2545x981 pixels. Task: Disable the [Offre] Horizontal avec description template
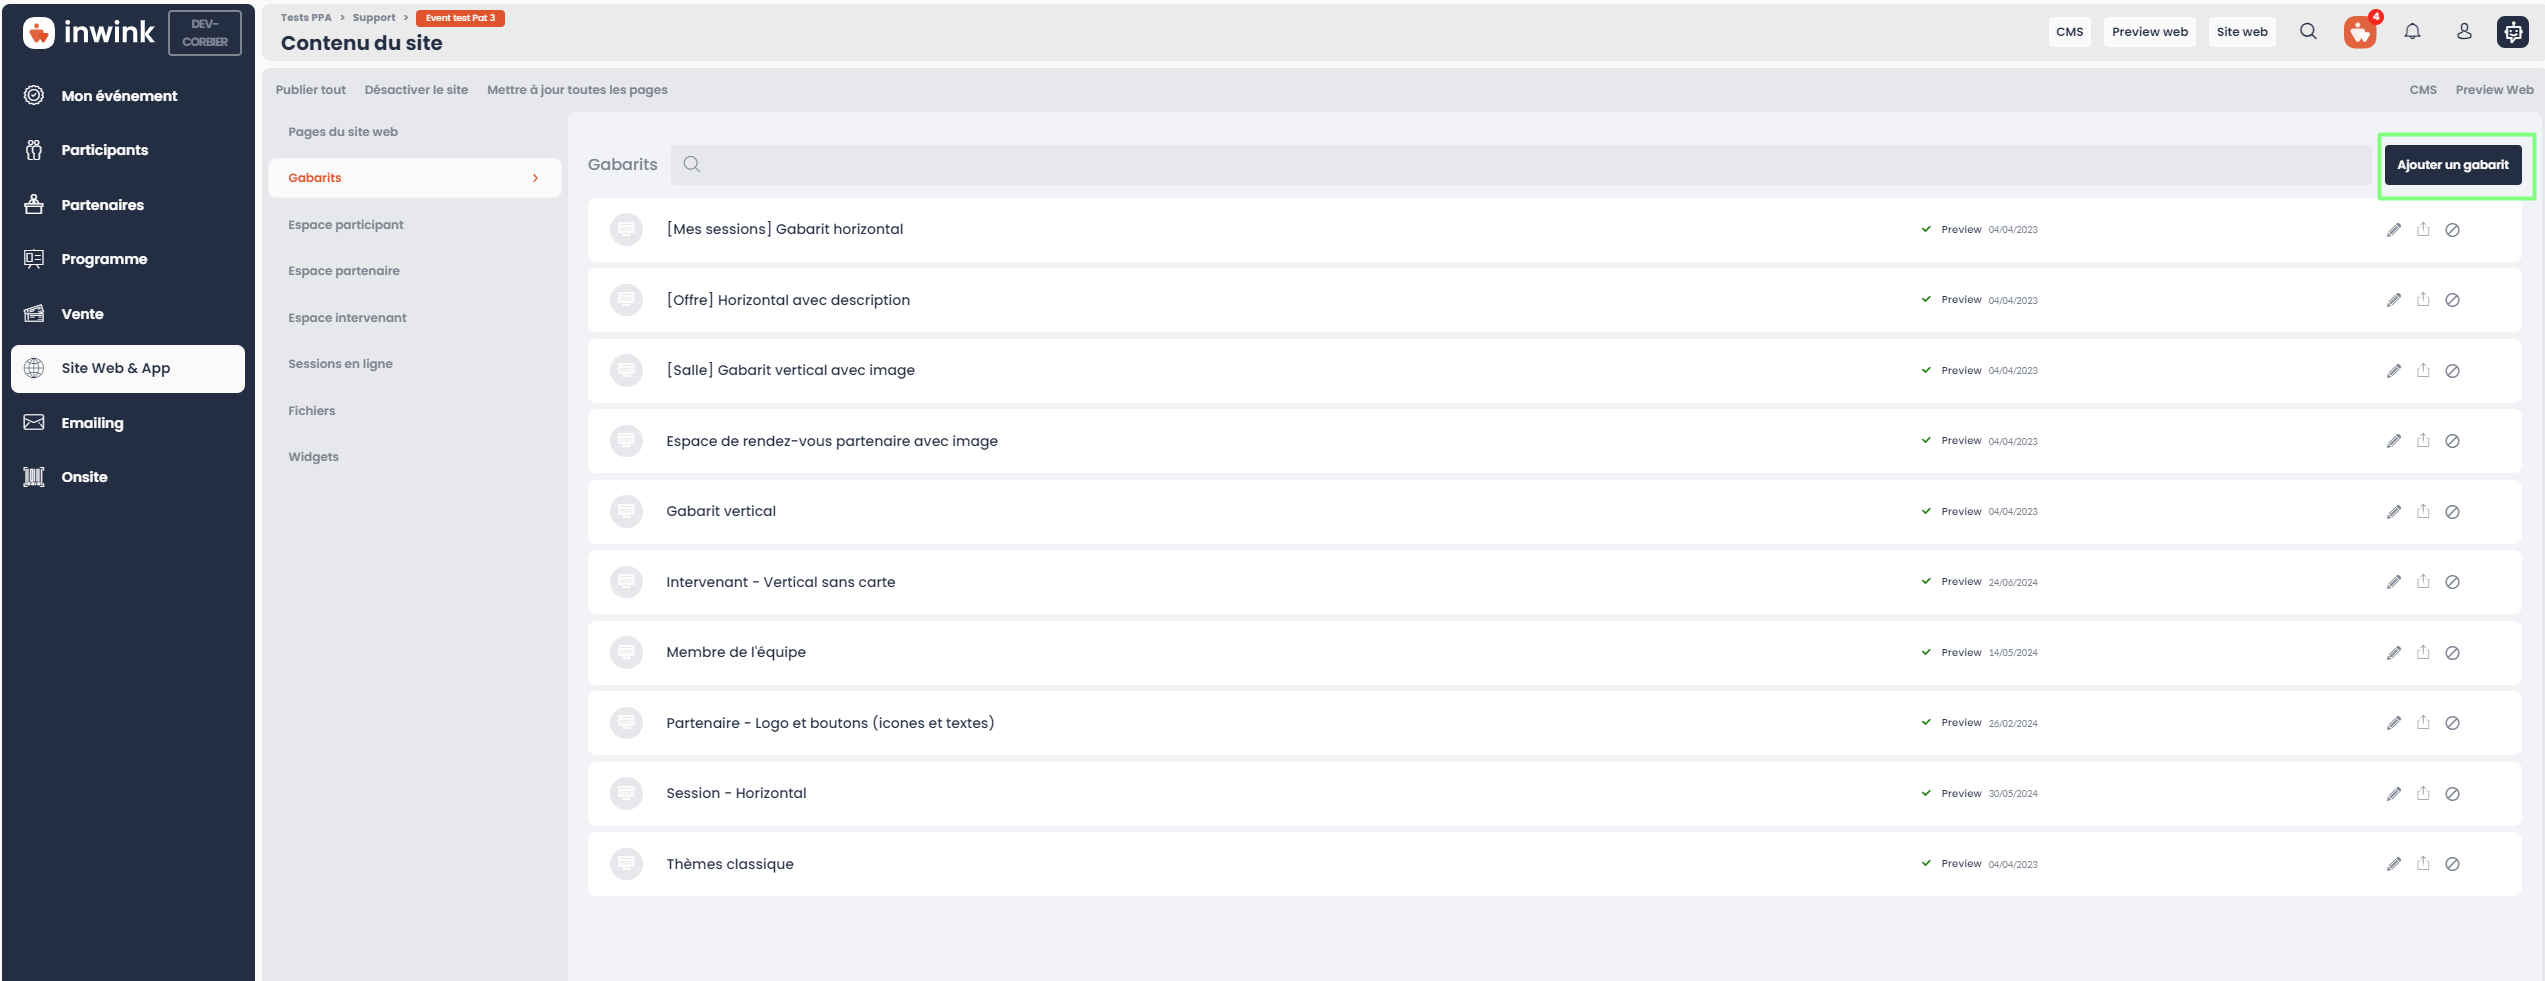pyautogui.click(x=2452, y=300)
